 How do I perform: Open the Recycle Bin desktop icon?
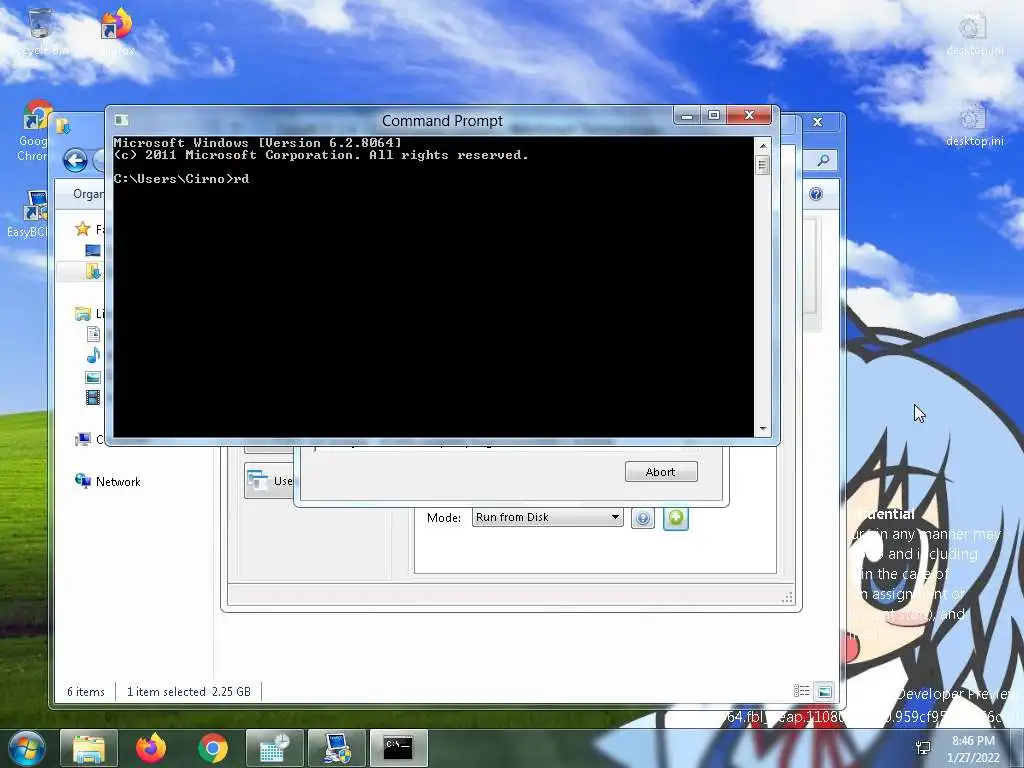(x=40, y=31)
